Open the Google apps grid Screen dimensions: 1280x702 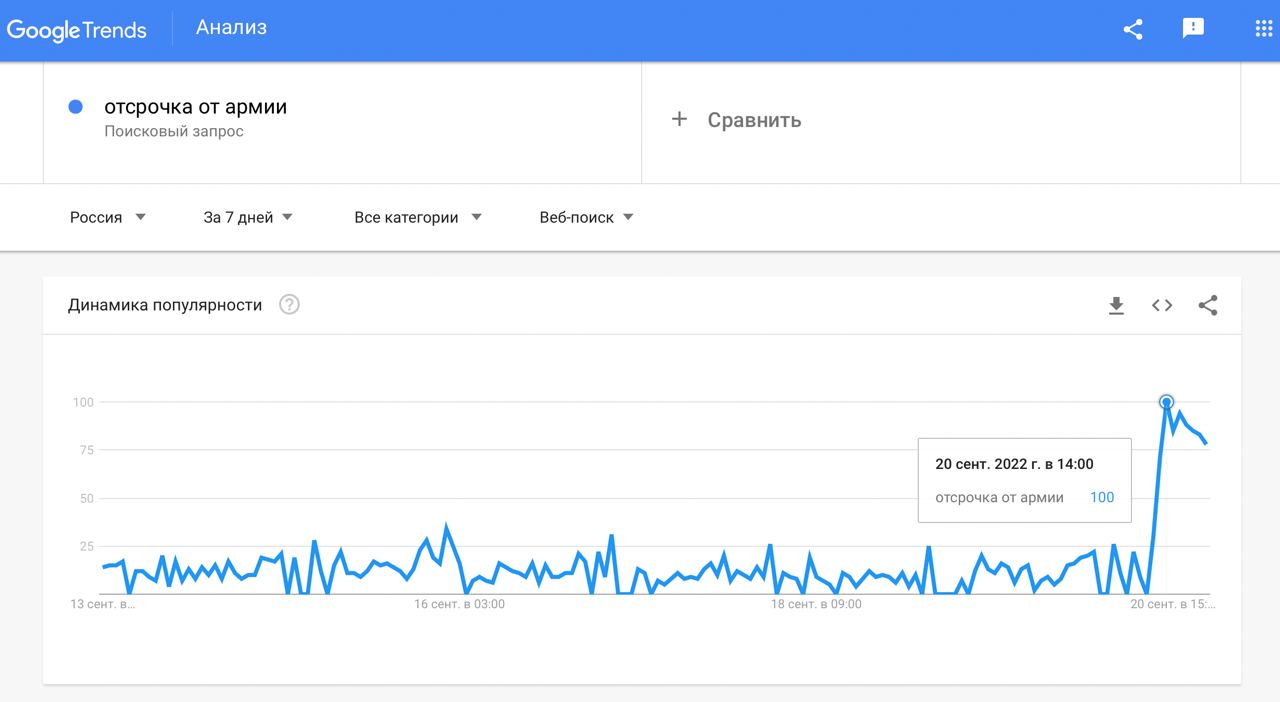1263,29
